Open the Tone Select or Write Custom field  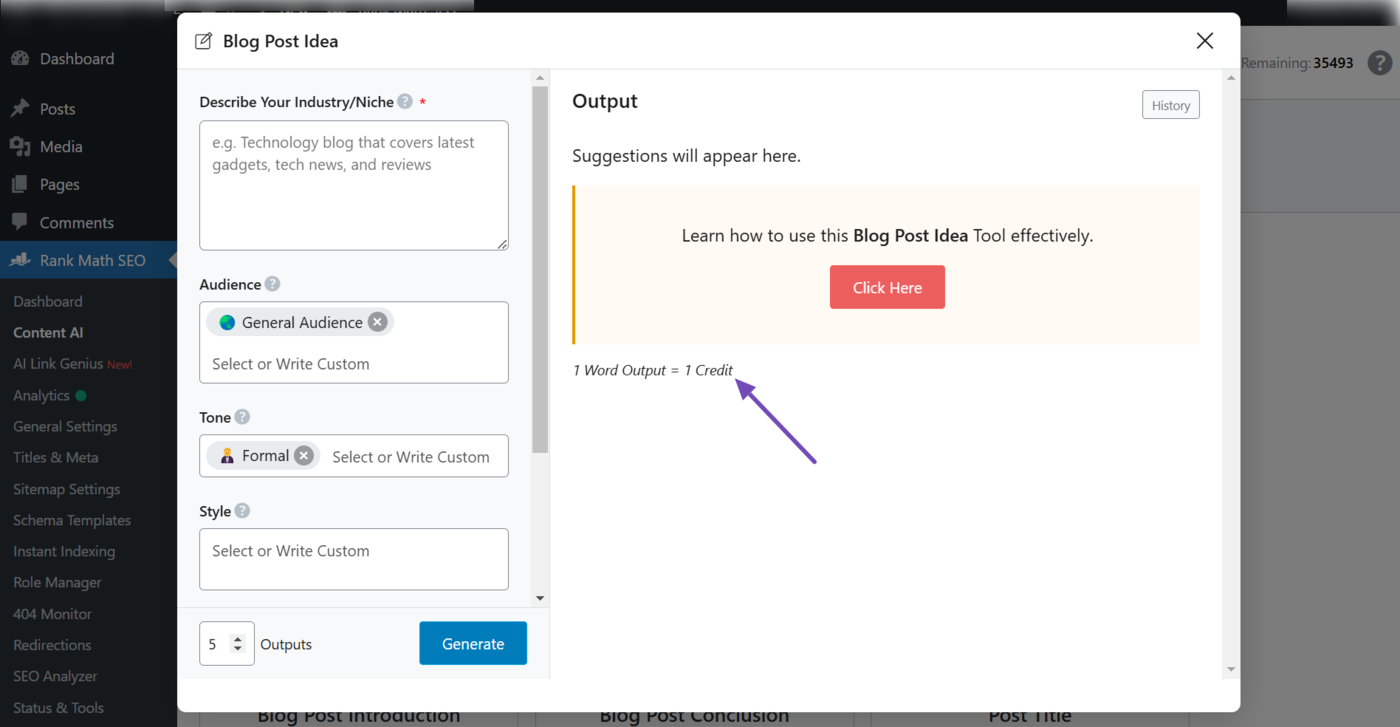point(411,457)
